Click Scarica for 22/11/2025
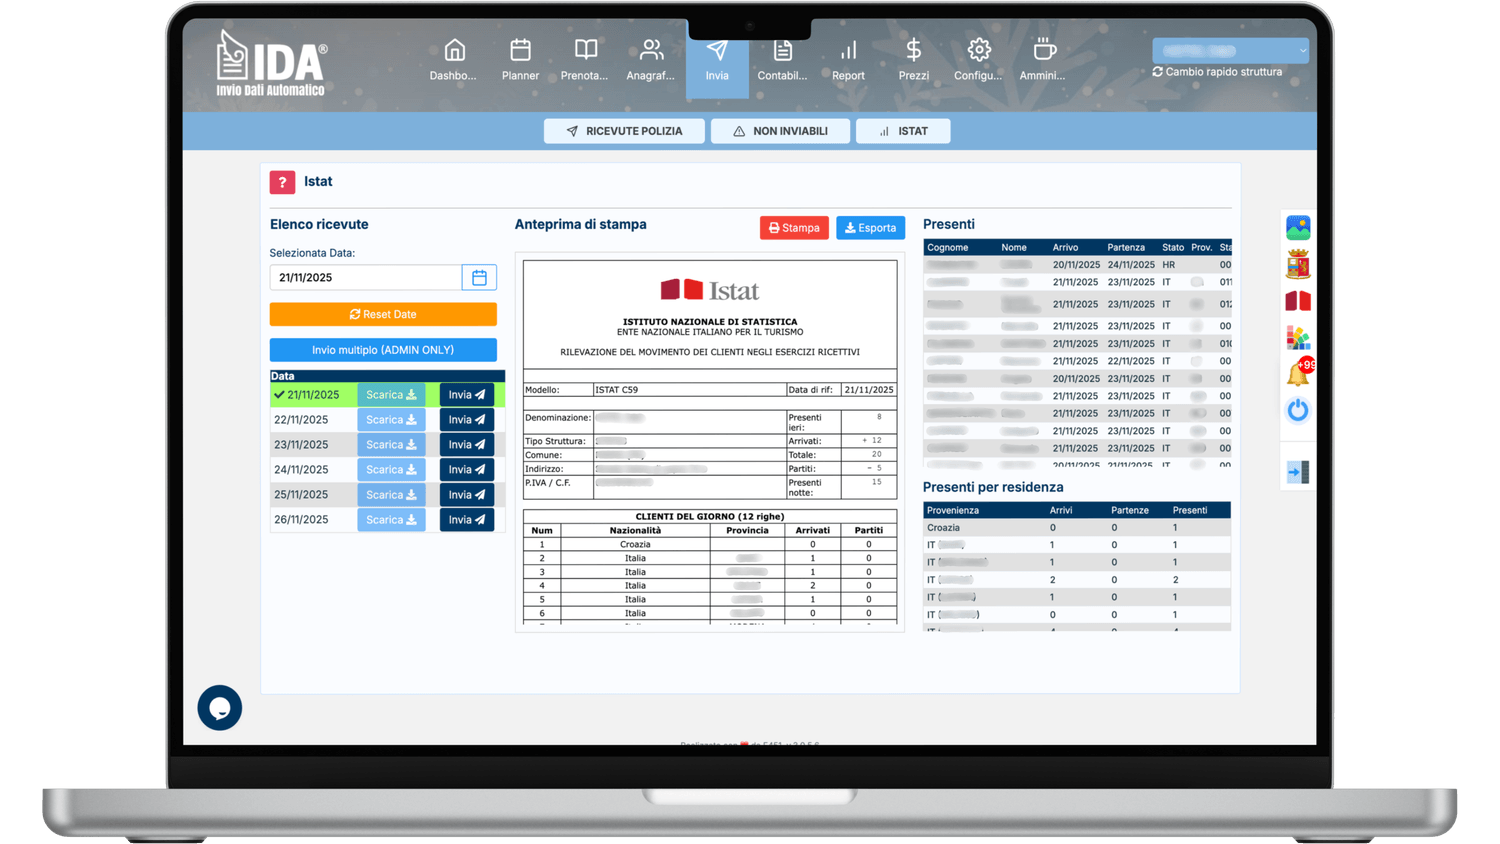The width and height of the screenshot is (1500, 844). 391,420
